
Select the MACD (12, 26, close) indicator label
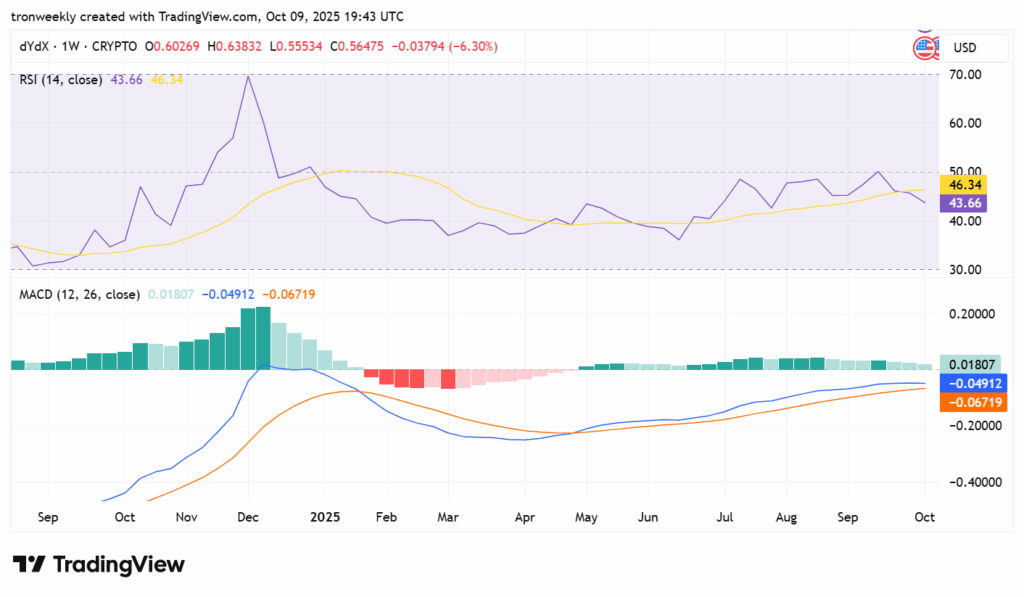click(80, 295)
